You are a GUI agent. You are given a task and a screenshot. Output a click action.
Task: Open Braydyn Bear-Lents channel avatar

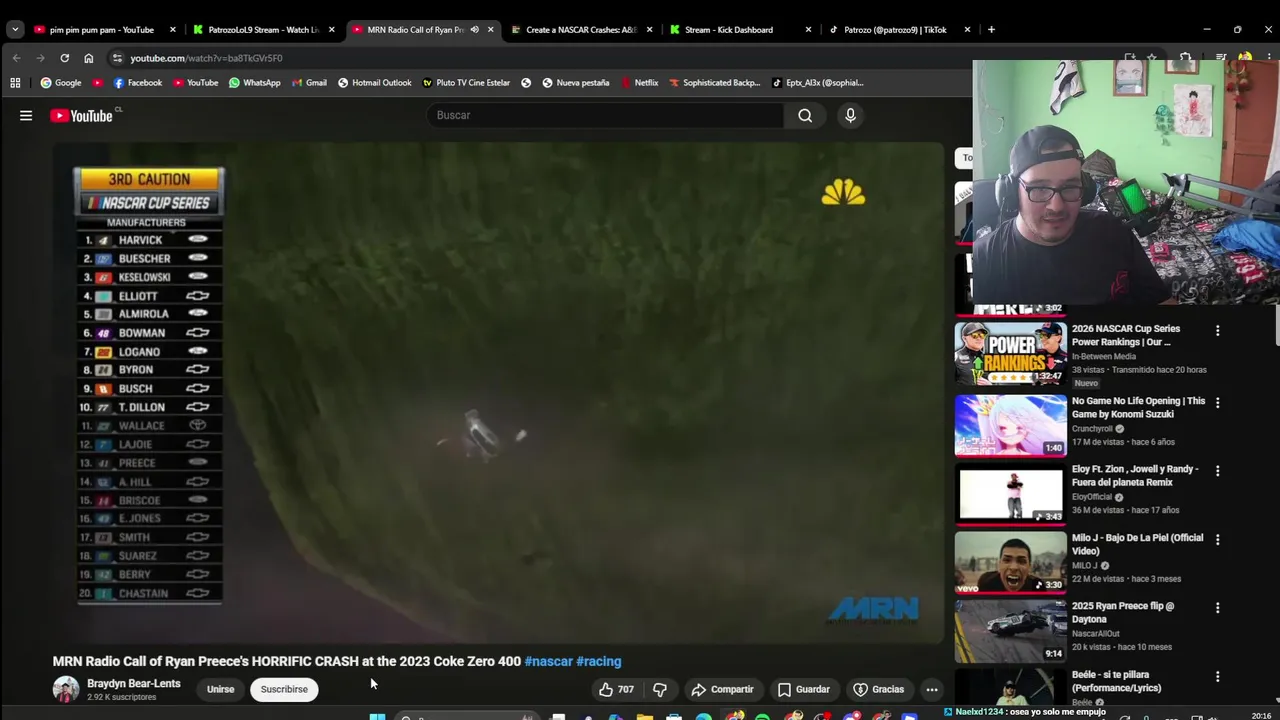tap(66, 689)
